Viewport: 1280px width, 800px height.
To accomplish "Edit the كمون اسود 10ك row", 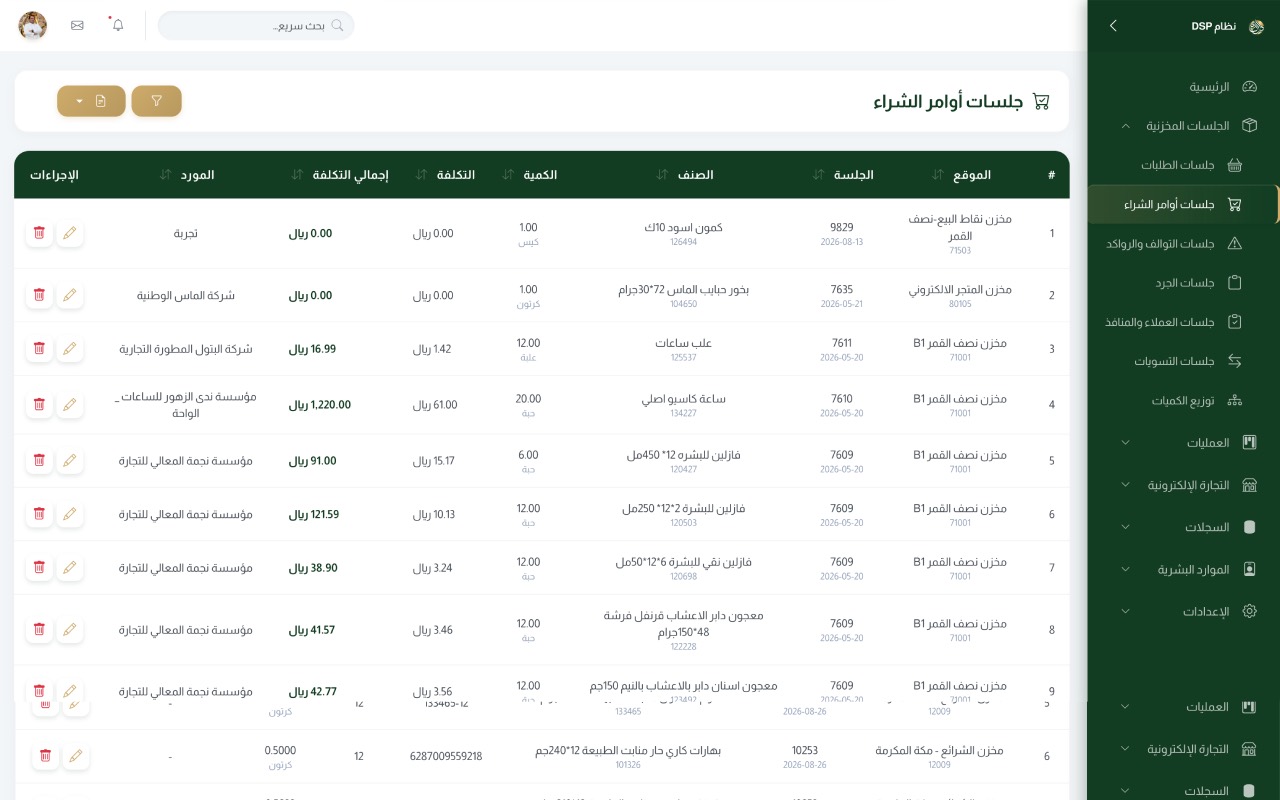I will click(x=69, y=233).
